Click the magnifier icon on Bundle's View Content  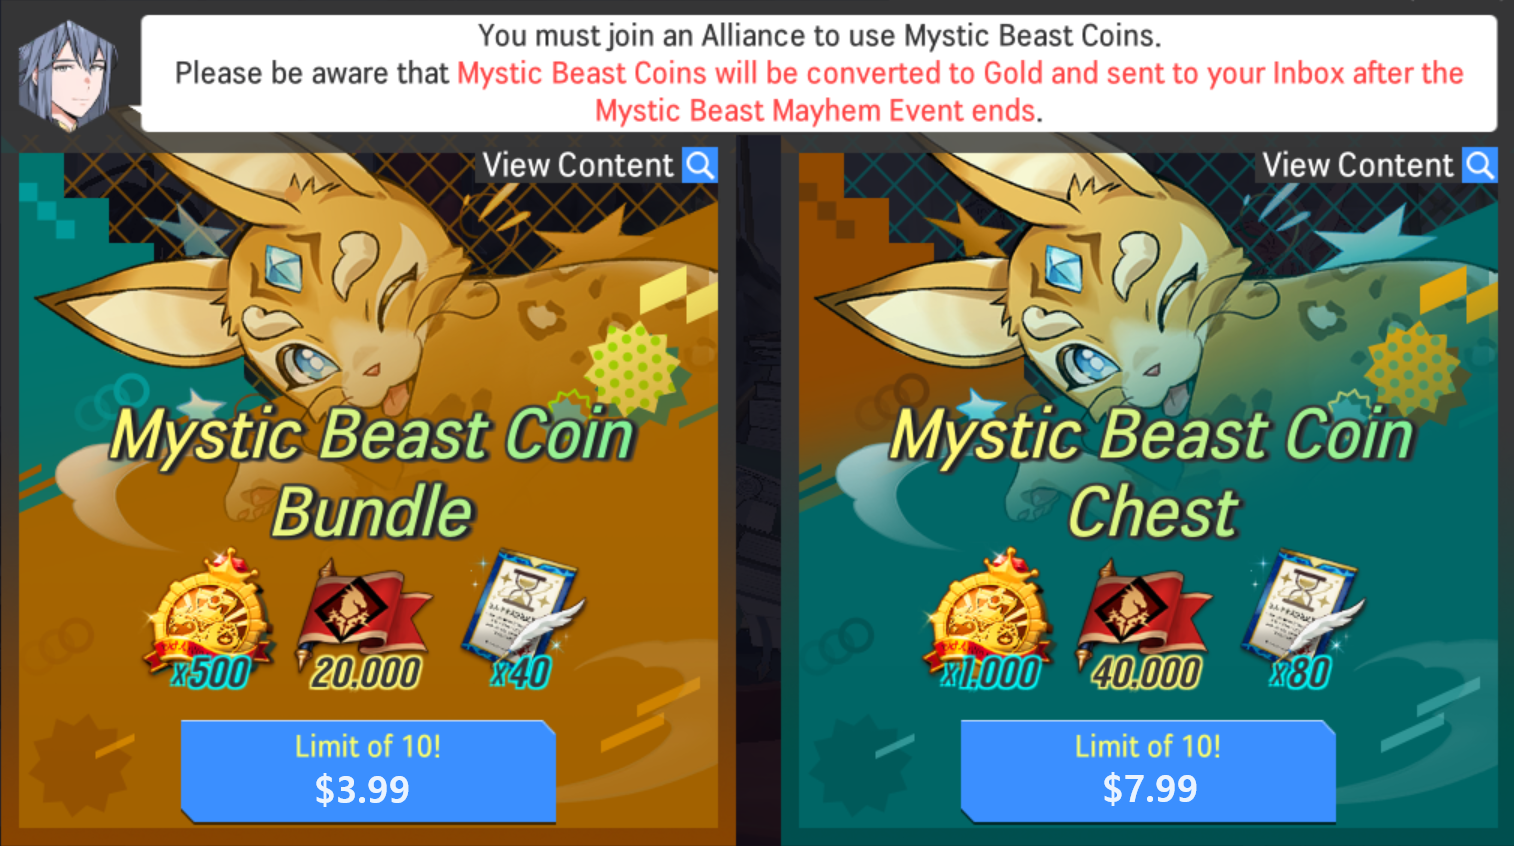(700, 165)
